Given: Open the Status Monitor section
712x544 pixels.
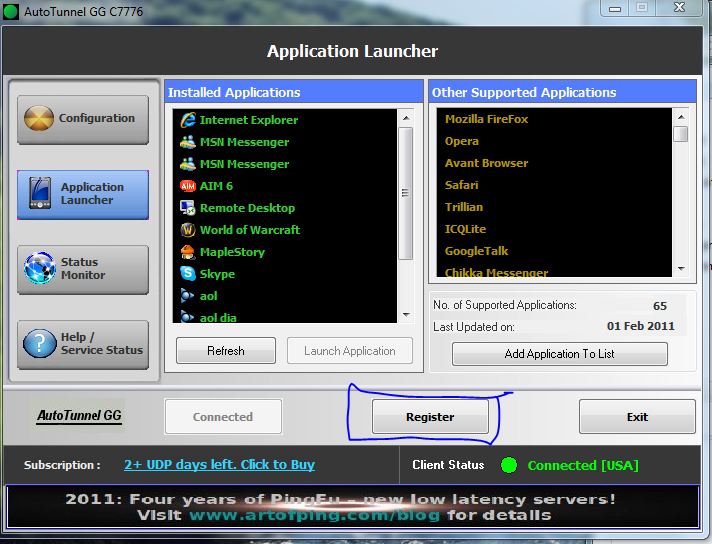Looking at the screenshot, I should click(x=83, y=270).
